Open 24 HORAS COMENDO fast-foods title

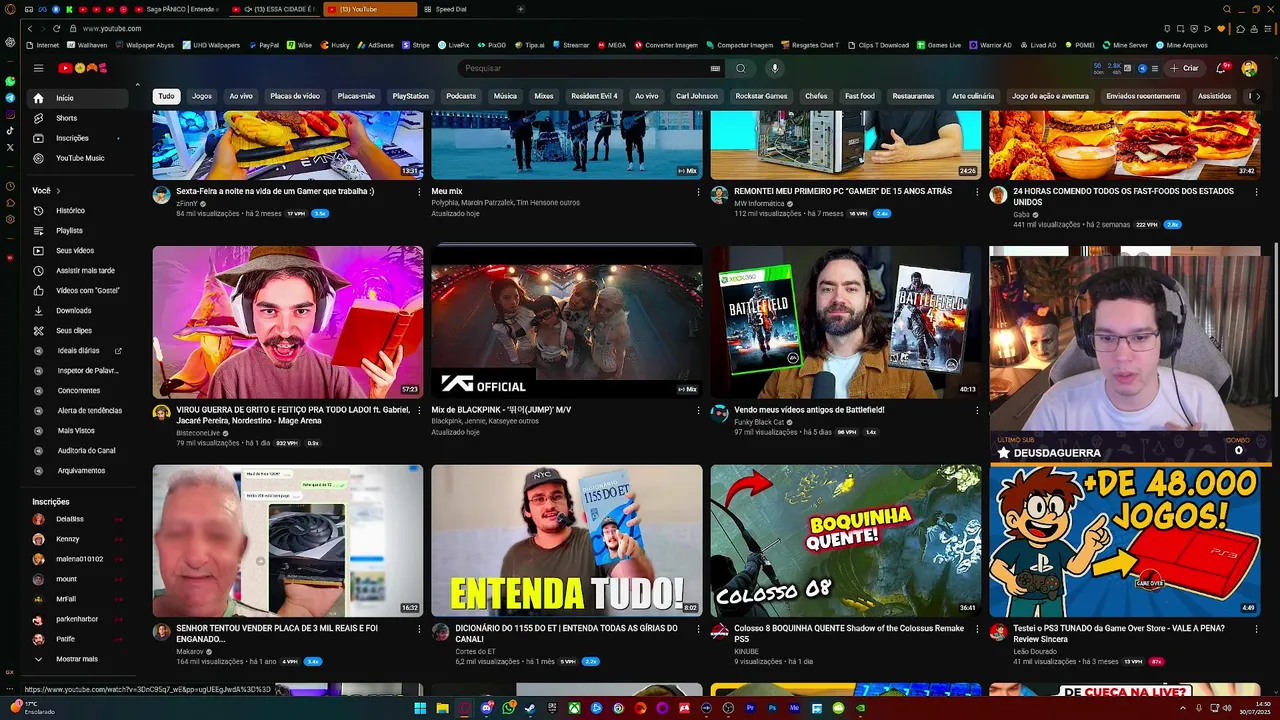pyautogui.click(x=1123, y=196)
